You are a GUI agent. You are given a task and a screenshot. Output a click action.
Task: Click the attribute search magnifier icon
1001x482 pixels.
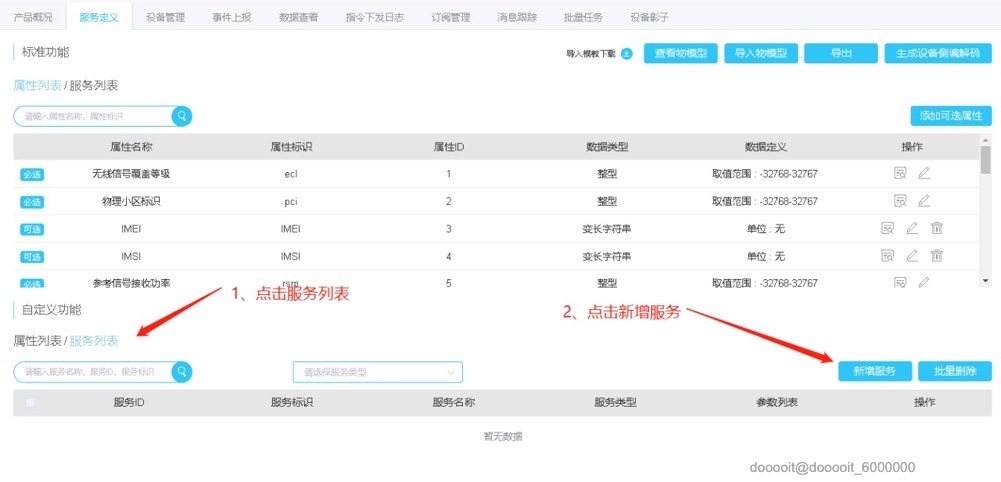point(182,116)
